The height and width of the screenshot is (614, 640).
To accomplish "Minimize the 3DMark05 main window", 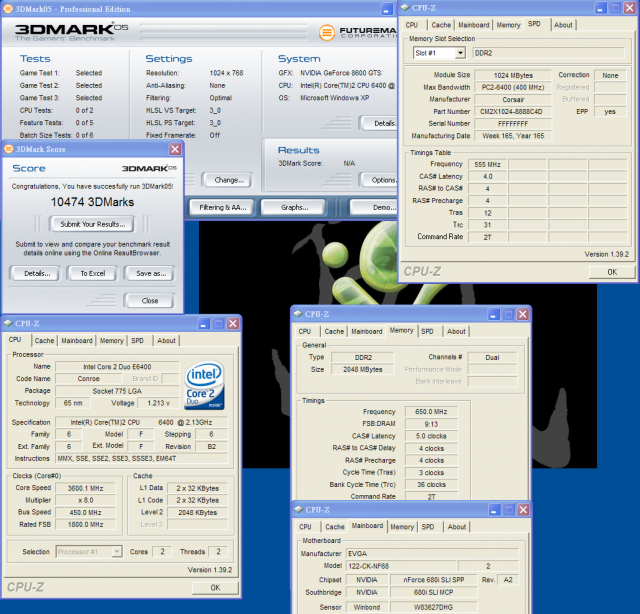I will coord(386,9).
